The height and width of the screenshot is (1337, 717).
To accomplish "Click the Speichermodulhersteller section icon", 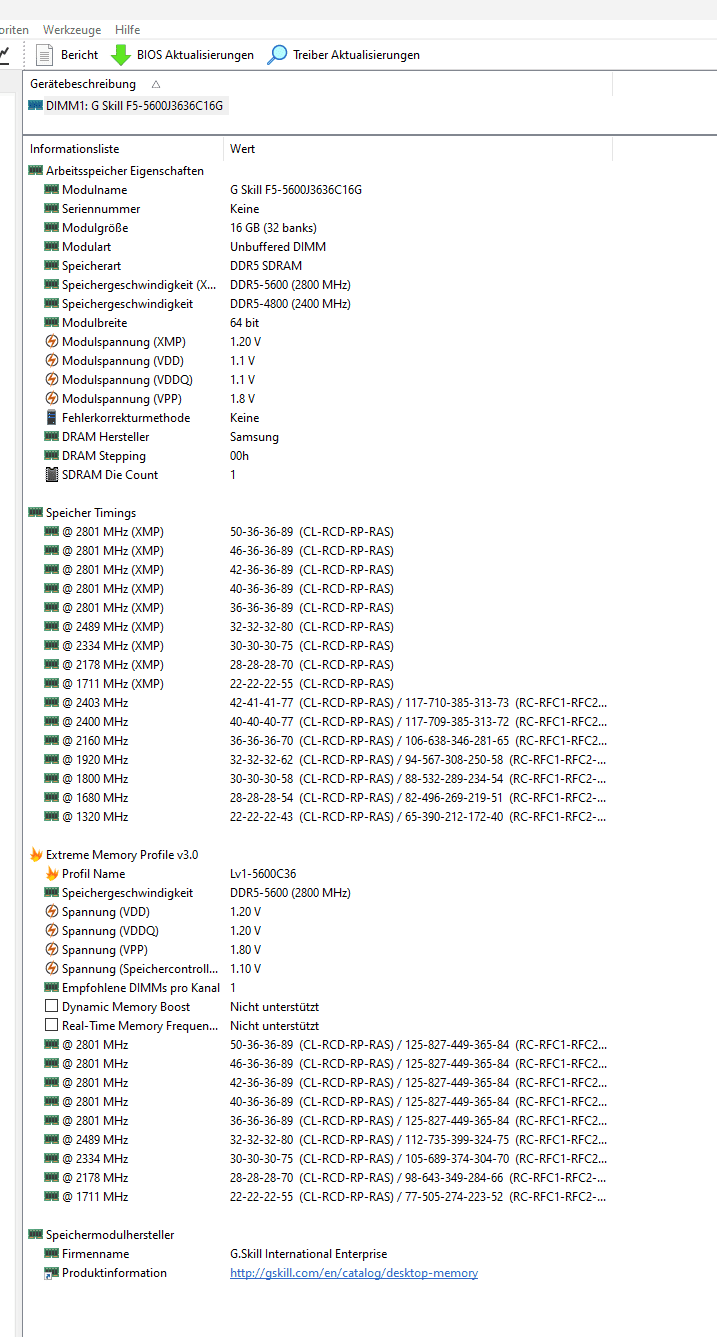I will [x=36, y=1235].
